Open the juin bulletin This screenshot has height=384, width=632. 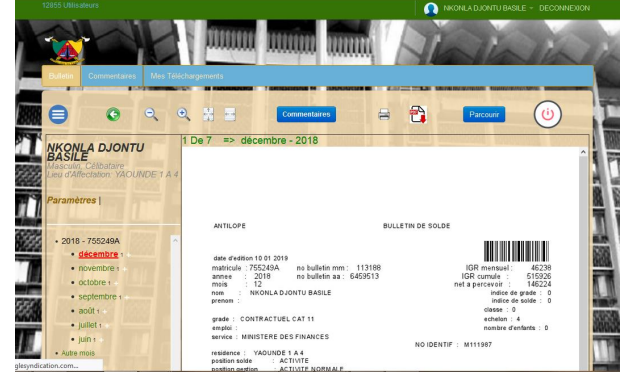[x=85, y=339]
